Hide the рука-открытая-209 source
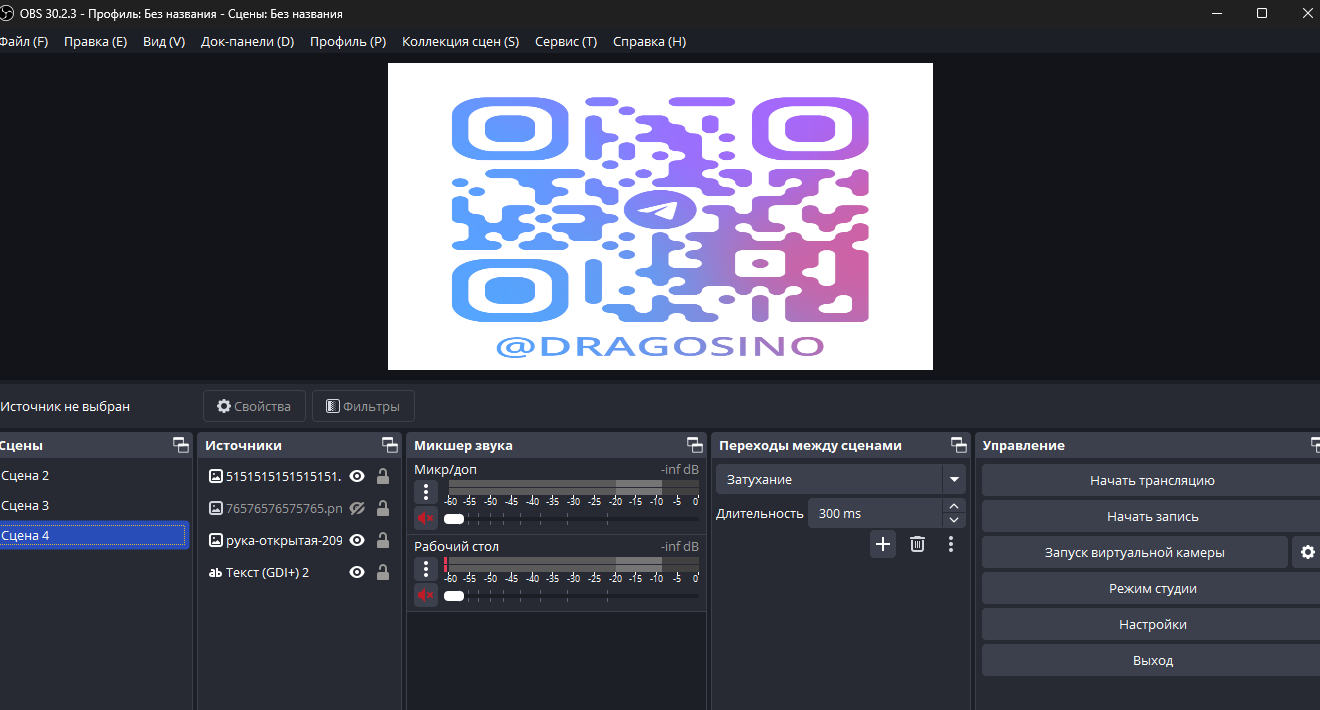This screenshot has height=710, width=1320. tap(357, 540)
